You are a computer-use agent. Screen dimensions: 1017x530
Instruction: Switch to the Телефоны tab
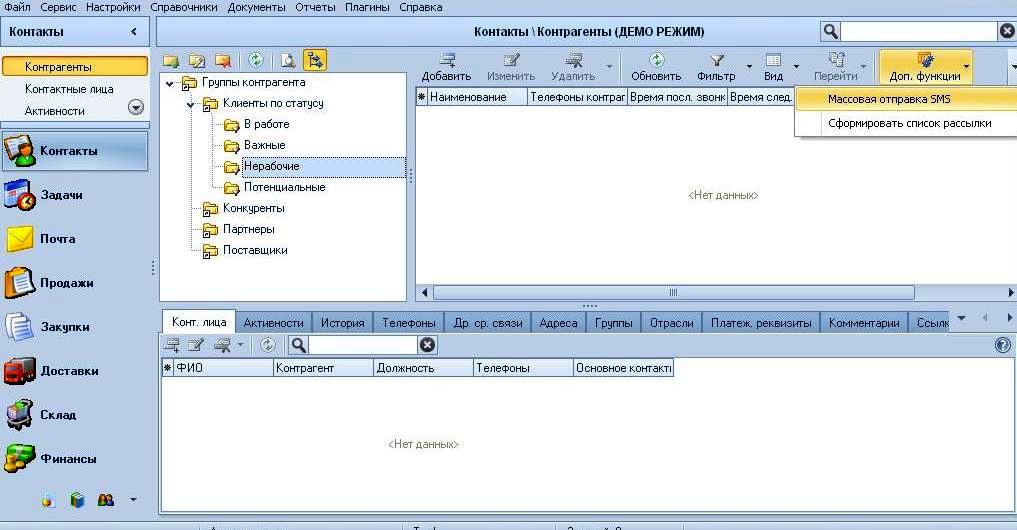coord(409,322)
